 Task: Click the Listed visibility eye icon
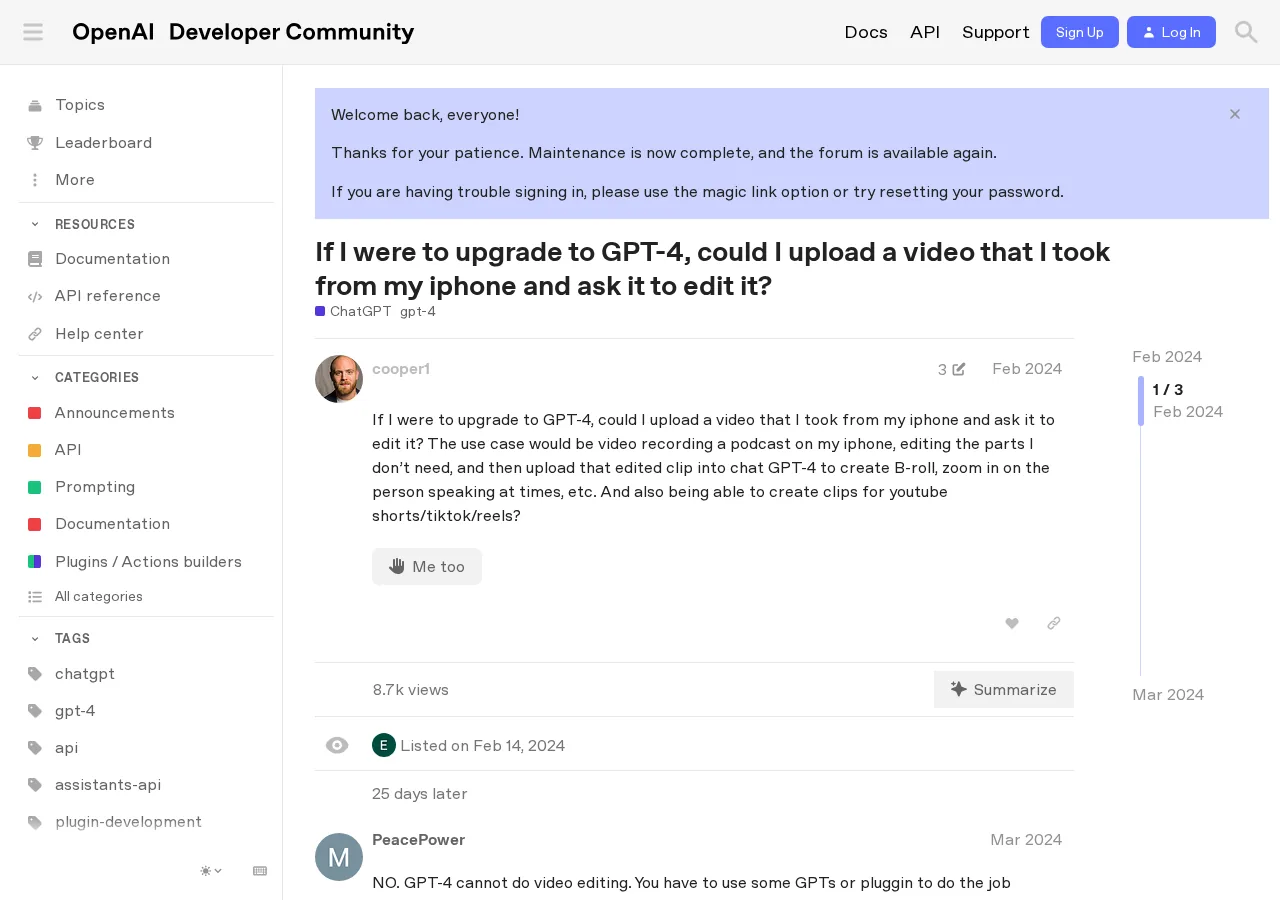(337, 745)
